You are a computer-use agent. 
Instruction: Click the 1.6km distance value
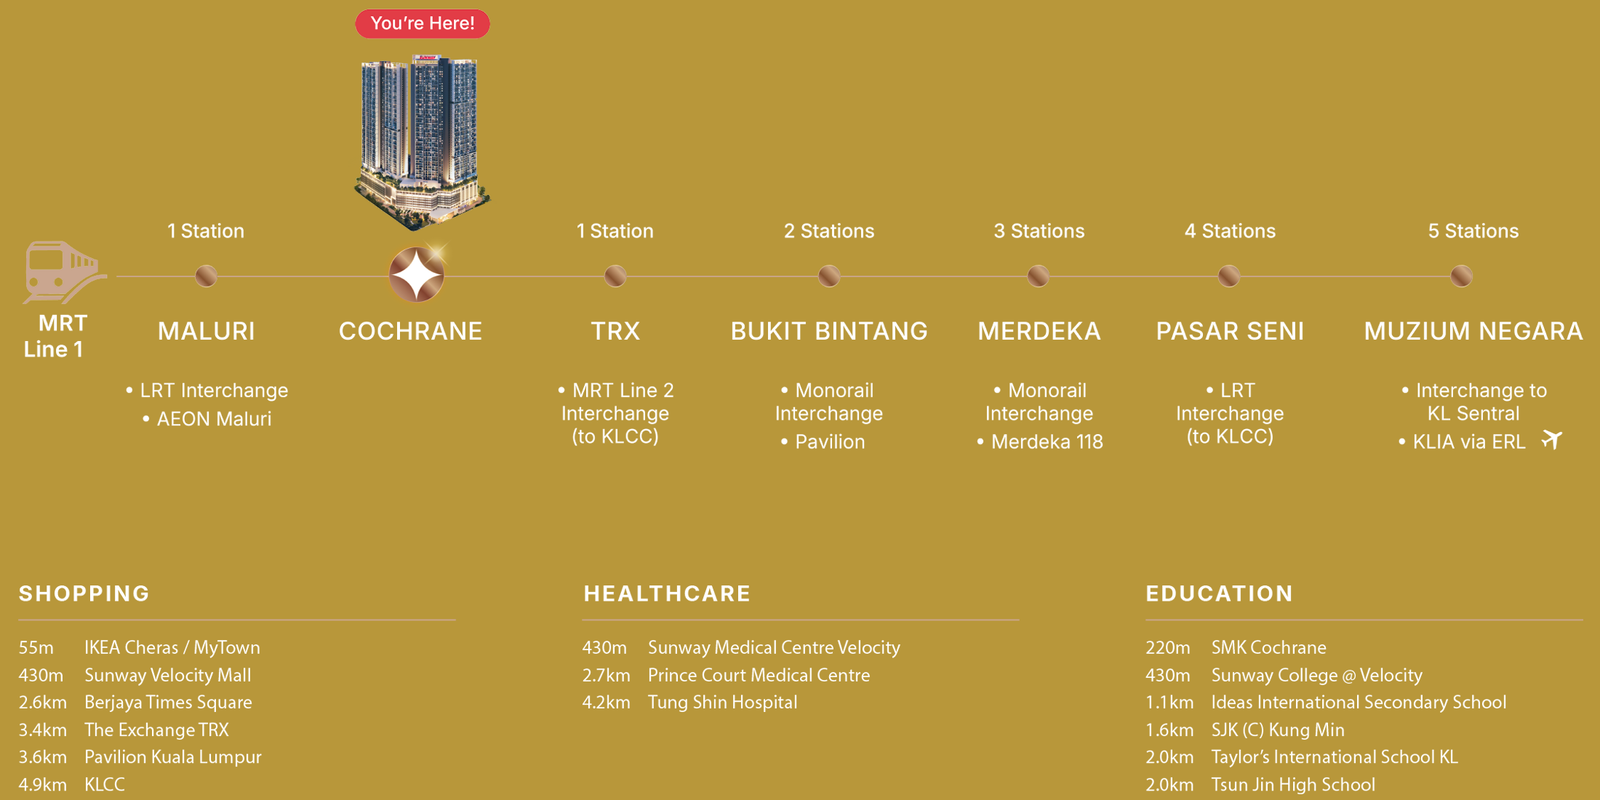coord(1170,730)
